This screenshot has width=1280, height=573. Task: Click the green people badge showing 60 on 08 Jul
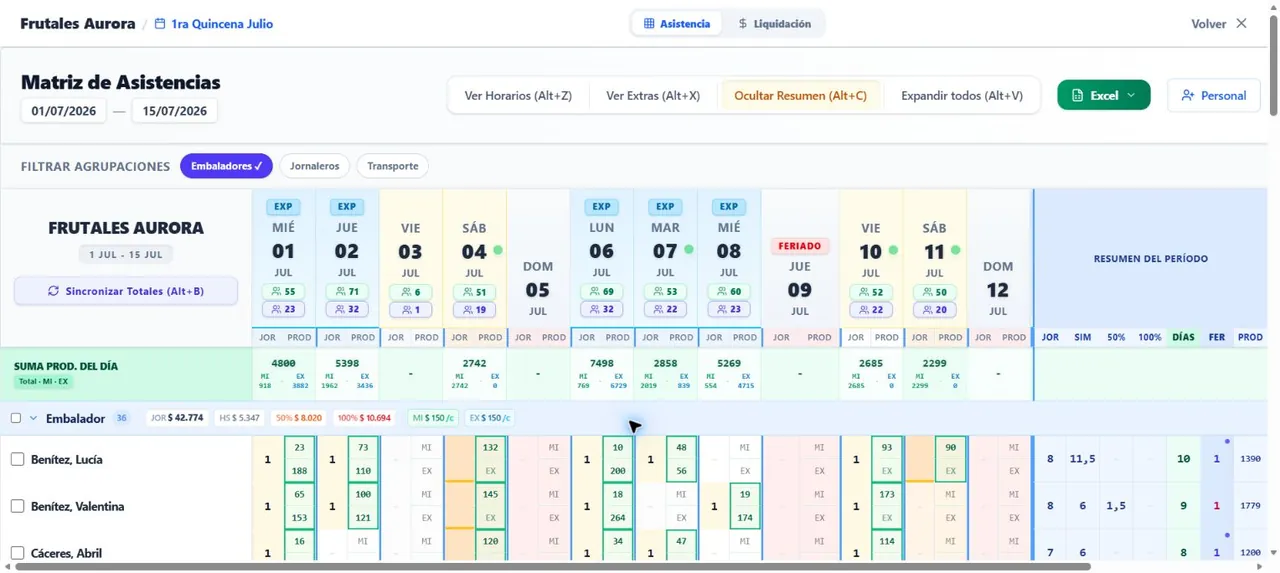pos(729,292)
